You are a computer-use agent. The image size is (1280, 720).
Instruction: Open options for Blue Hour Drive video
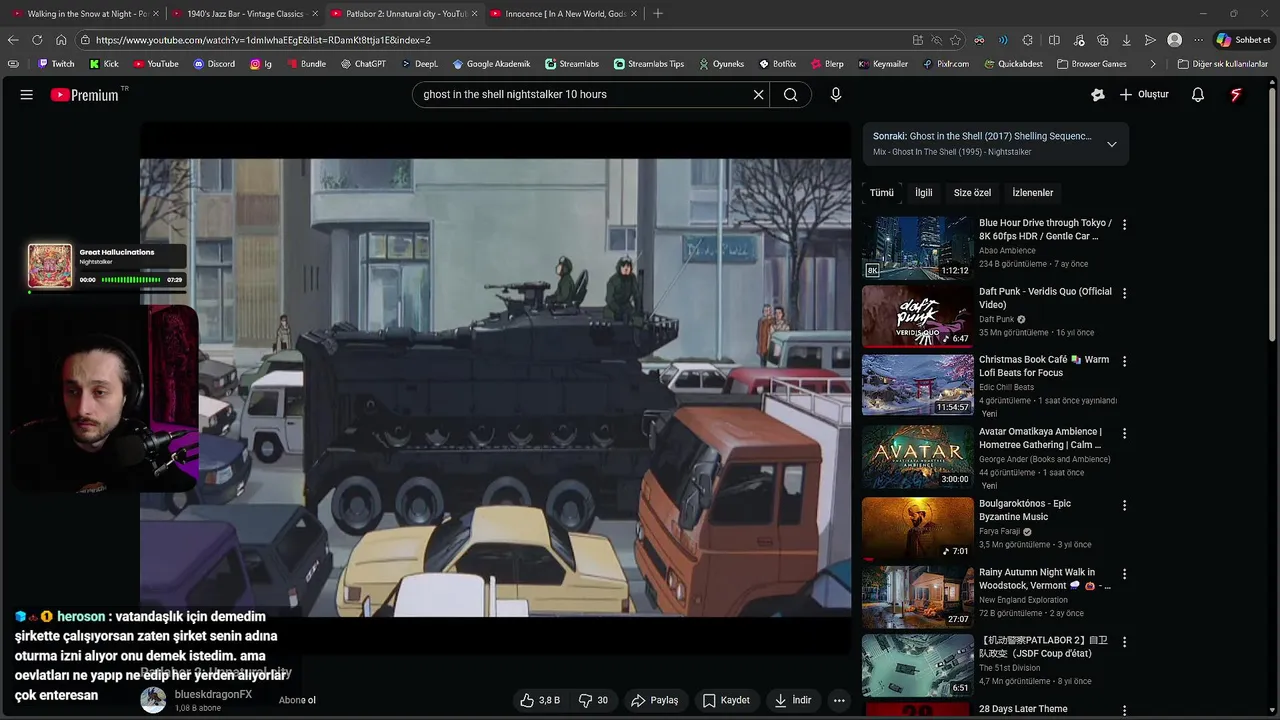[1124, 225]
